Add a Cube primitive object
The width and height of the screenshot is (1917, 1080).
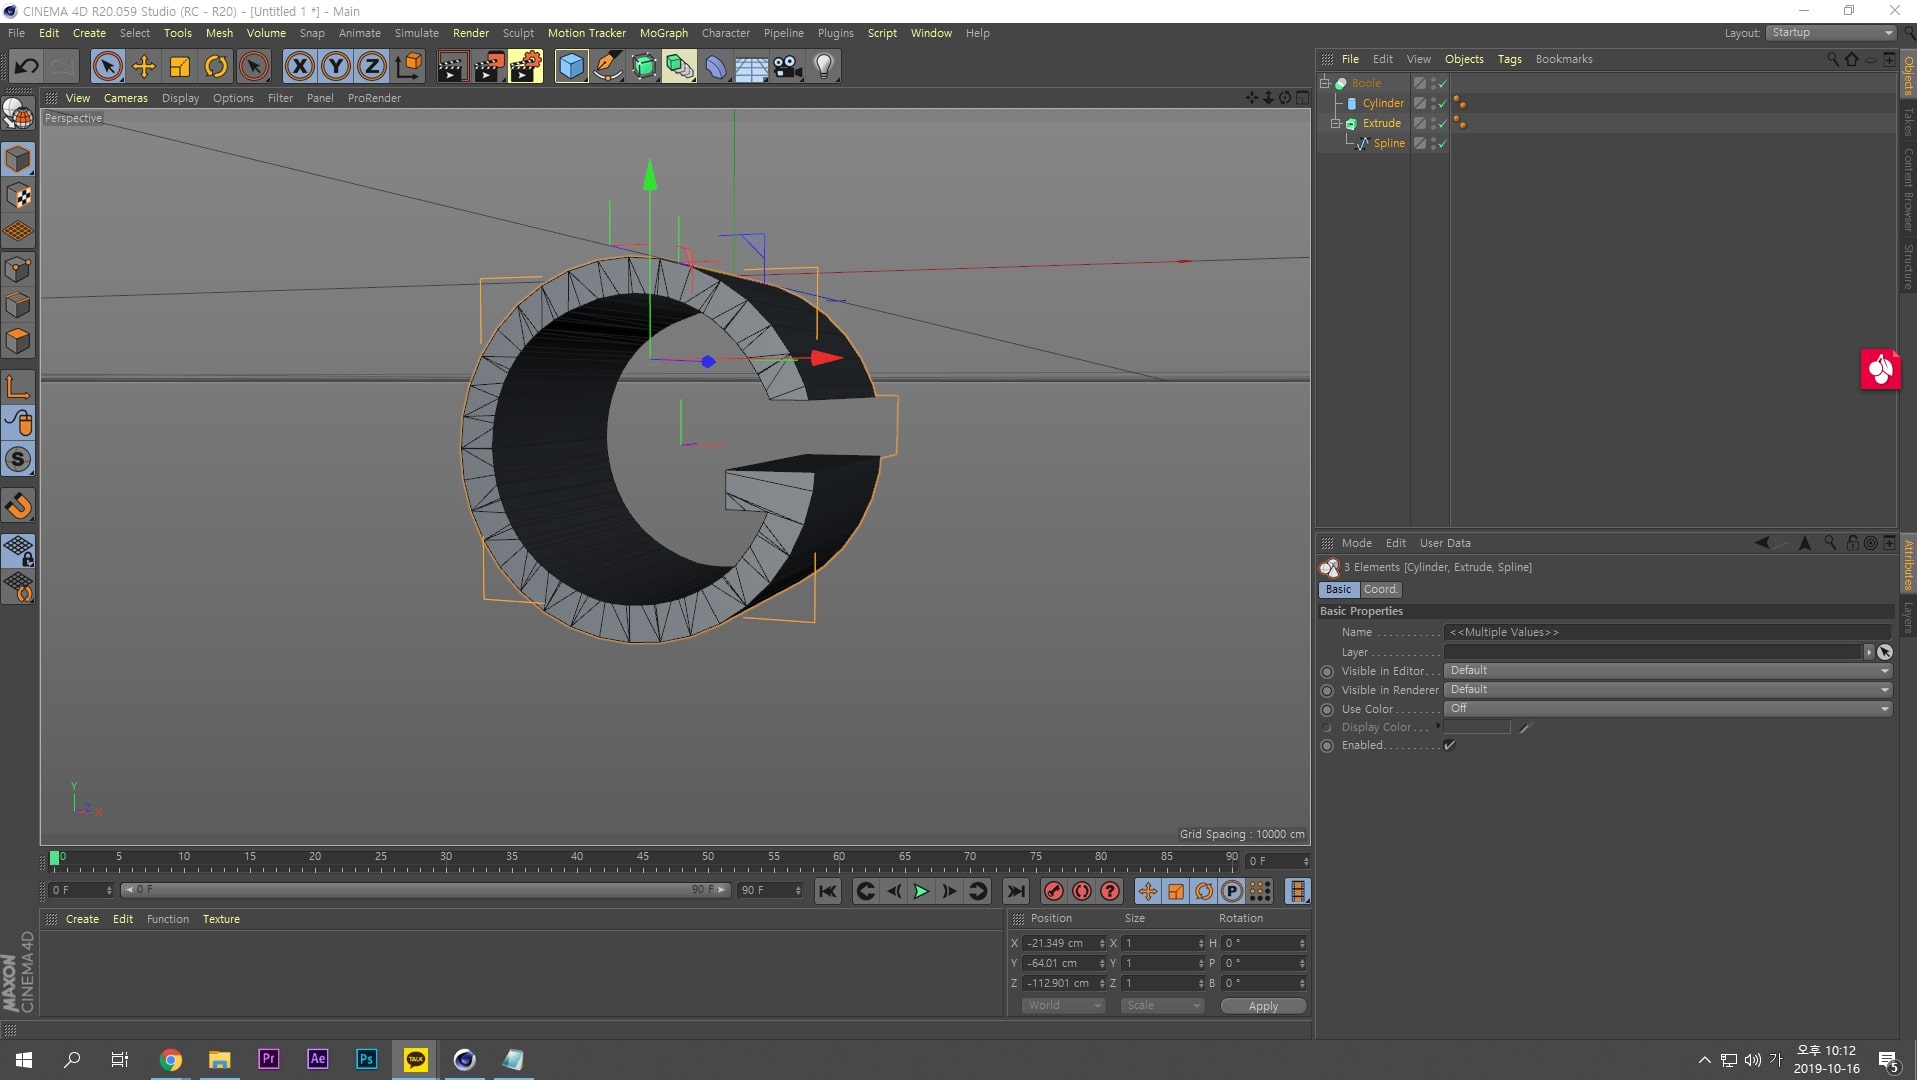[x=571, y=67]
